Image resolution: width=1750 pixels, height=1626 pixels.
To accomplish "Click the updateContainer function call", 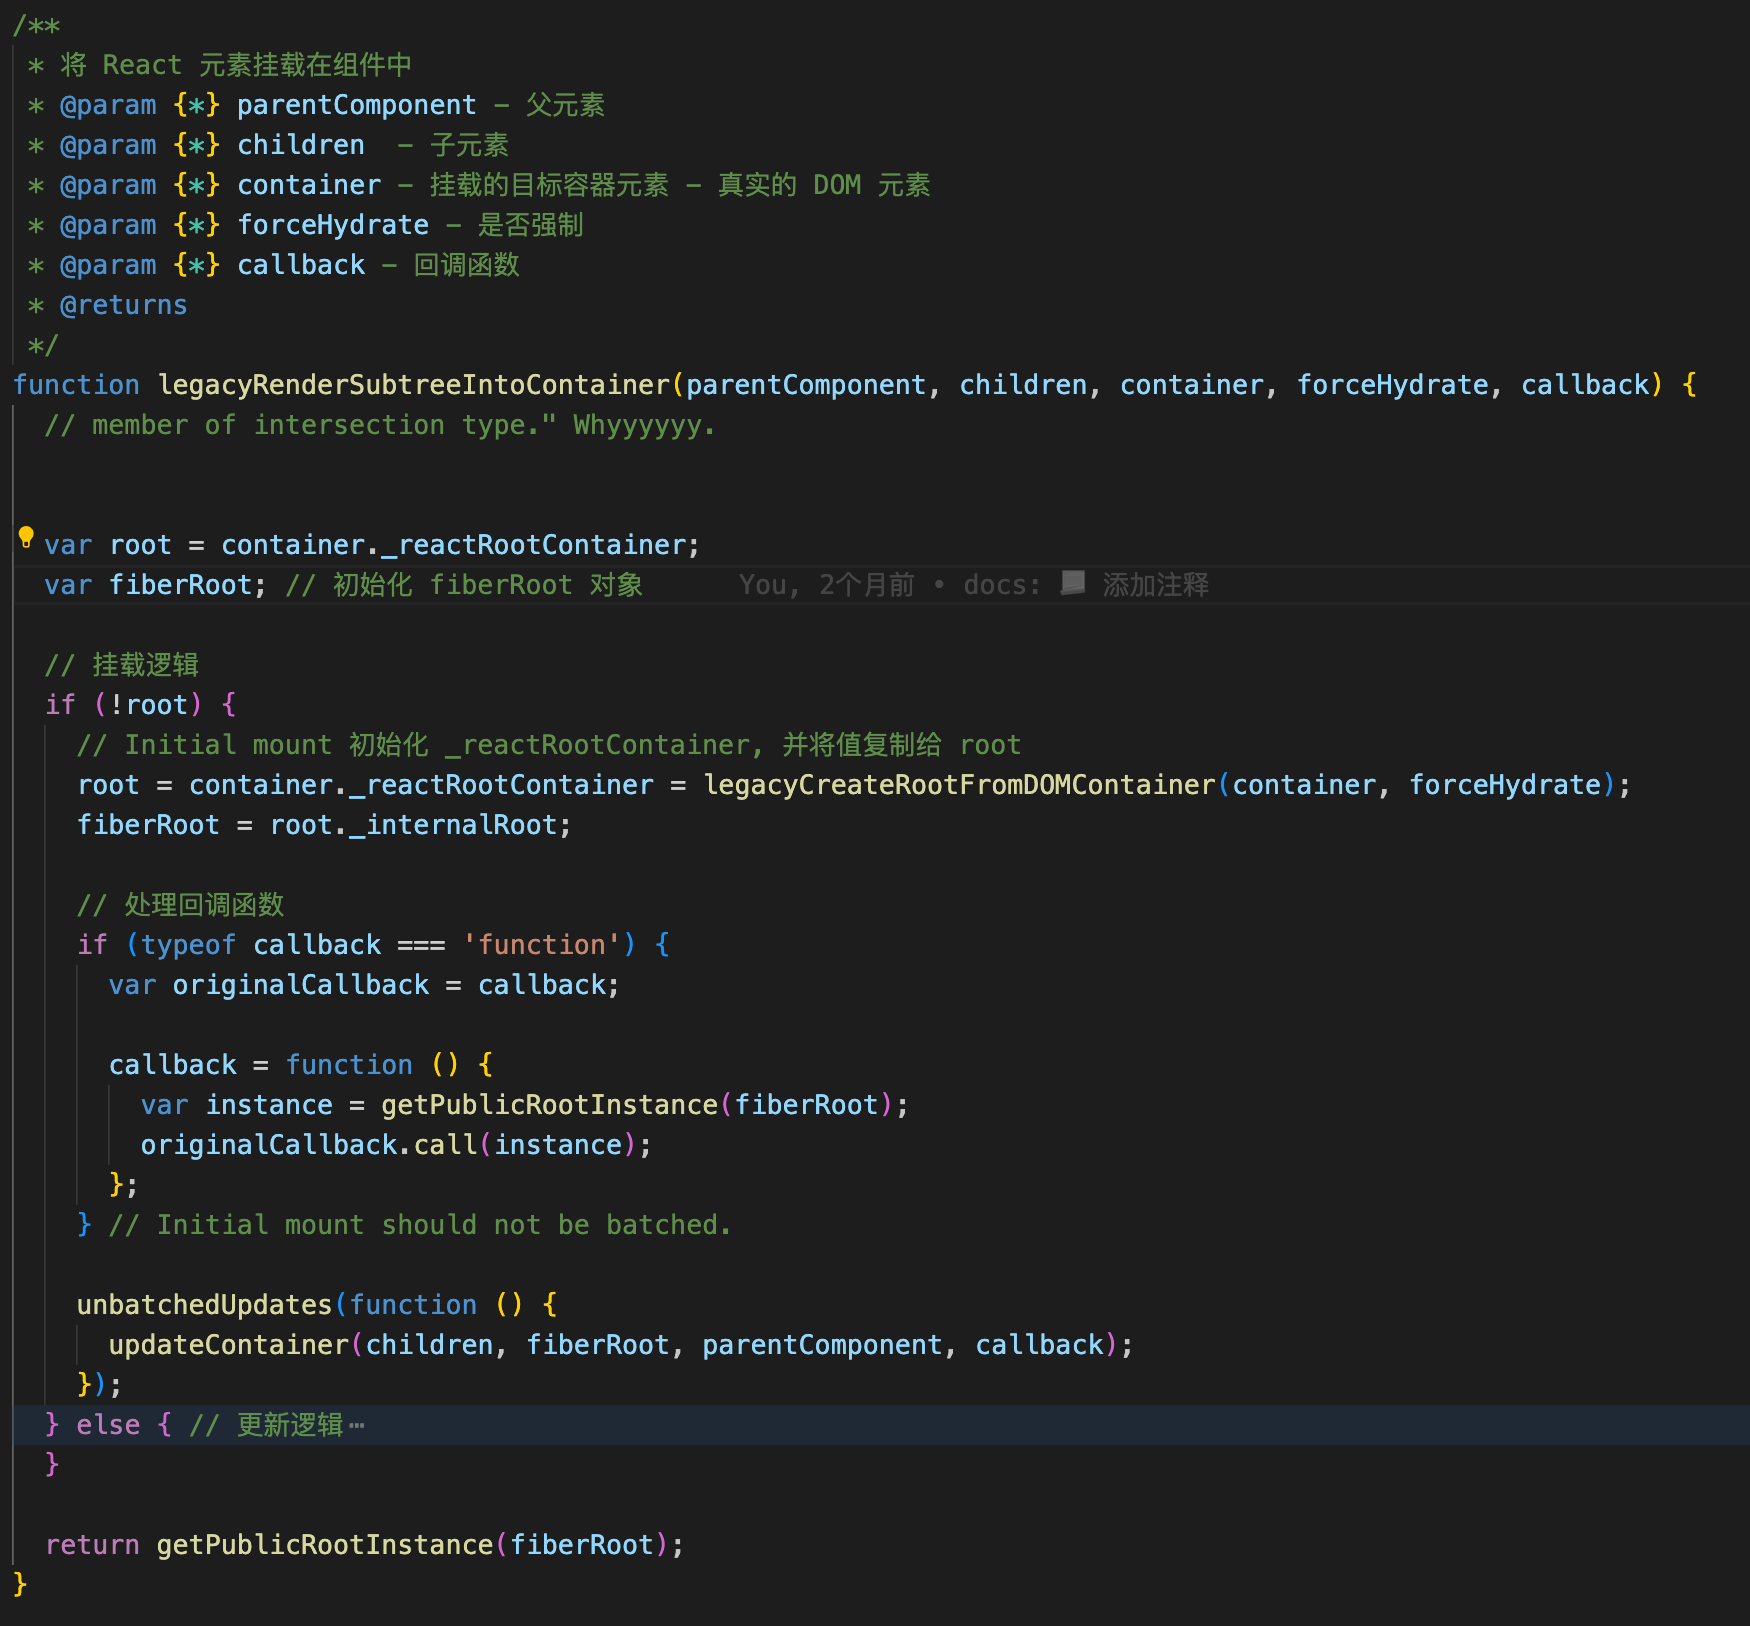I will [x=229, y=1345].
